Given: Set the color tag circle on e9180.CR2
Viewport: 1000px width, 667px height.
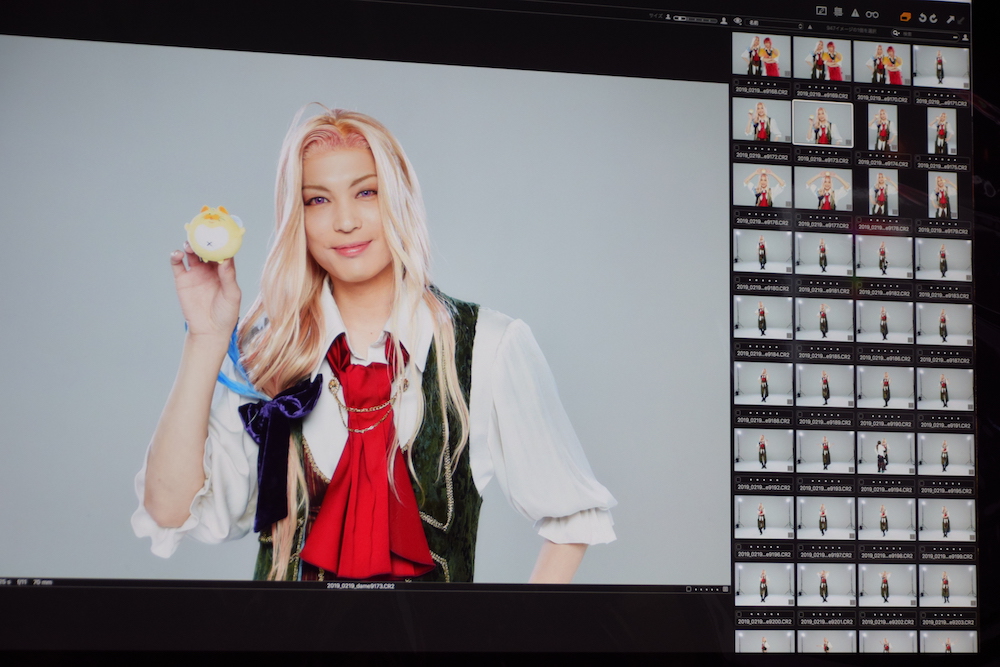Looking at the screenshot, I should point(738,279).
